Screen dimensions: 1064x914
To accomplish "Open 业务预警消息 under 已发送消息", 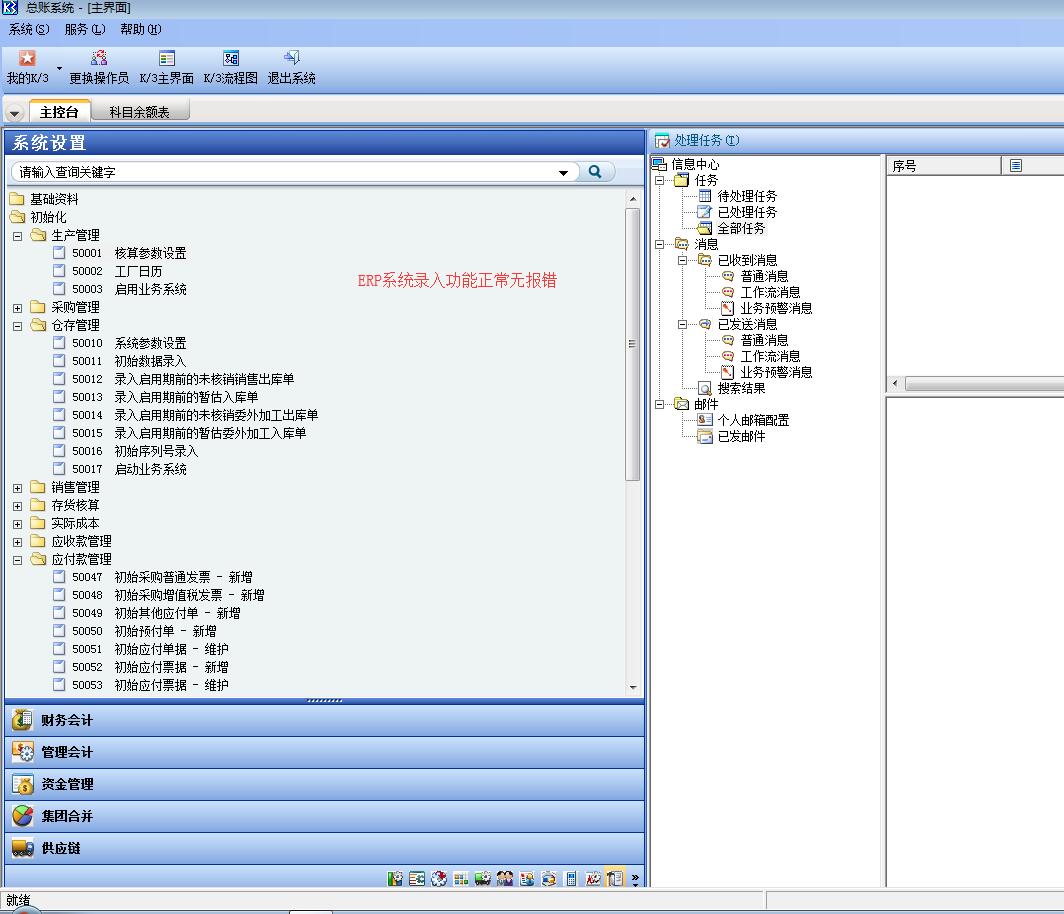I will 776,373.
